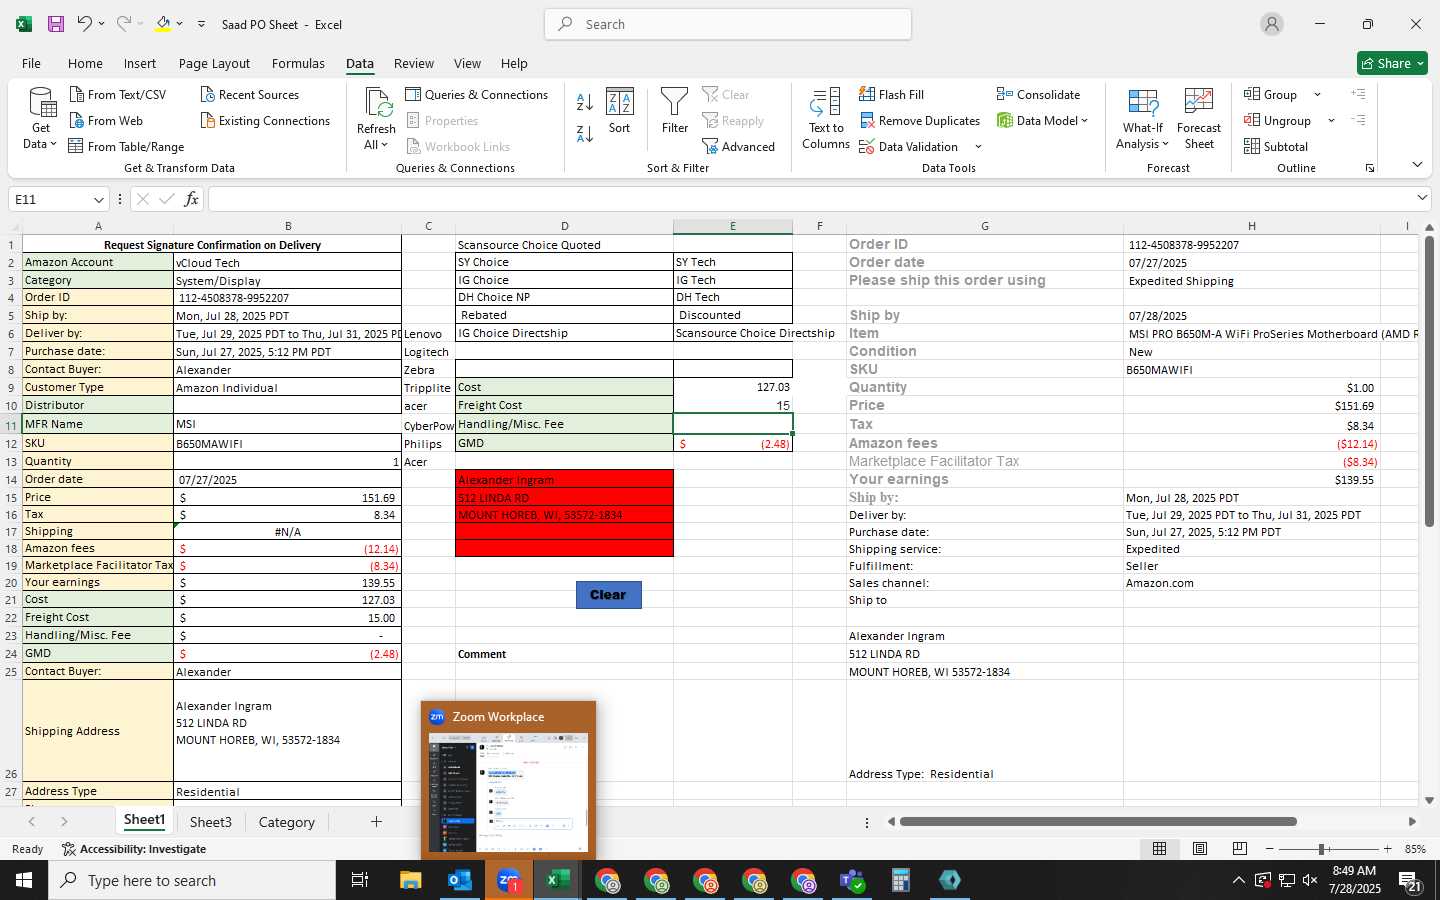
Task: Open Data Validation dropdown arrow
Action: coord(978,147)
